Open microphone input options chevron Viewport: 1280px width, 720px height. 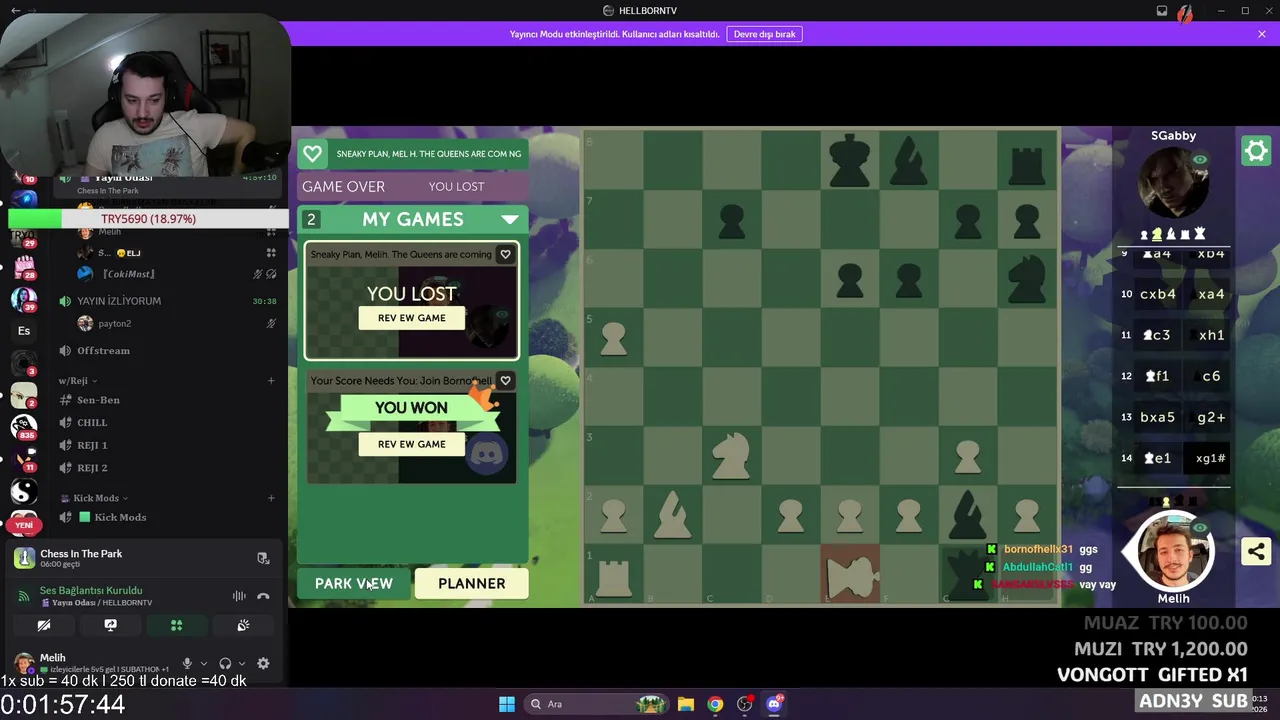coord(204,663)
